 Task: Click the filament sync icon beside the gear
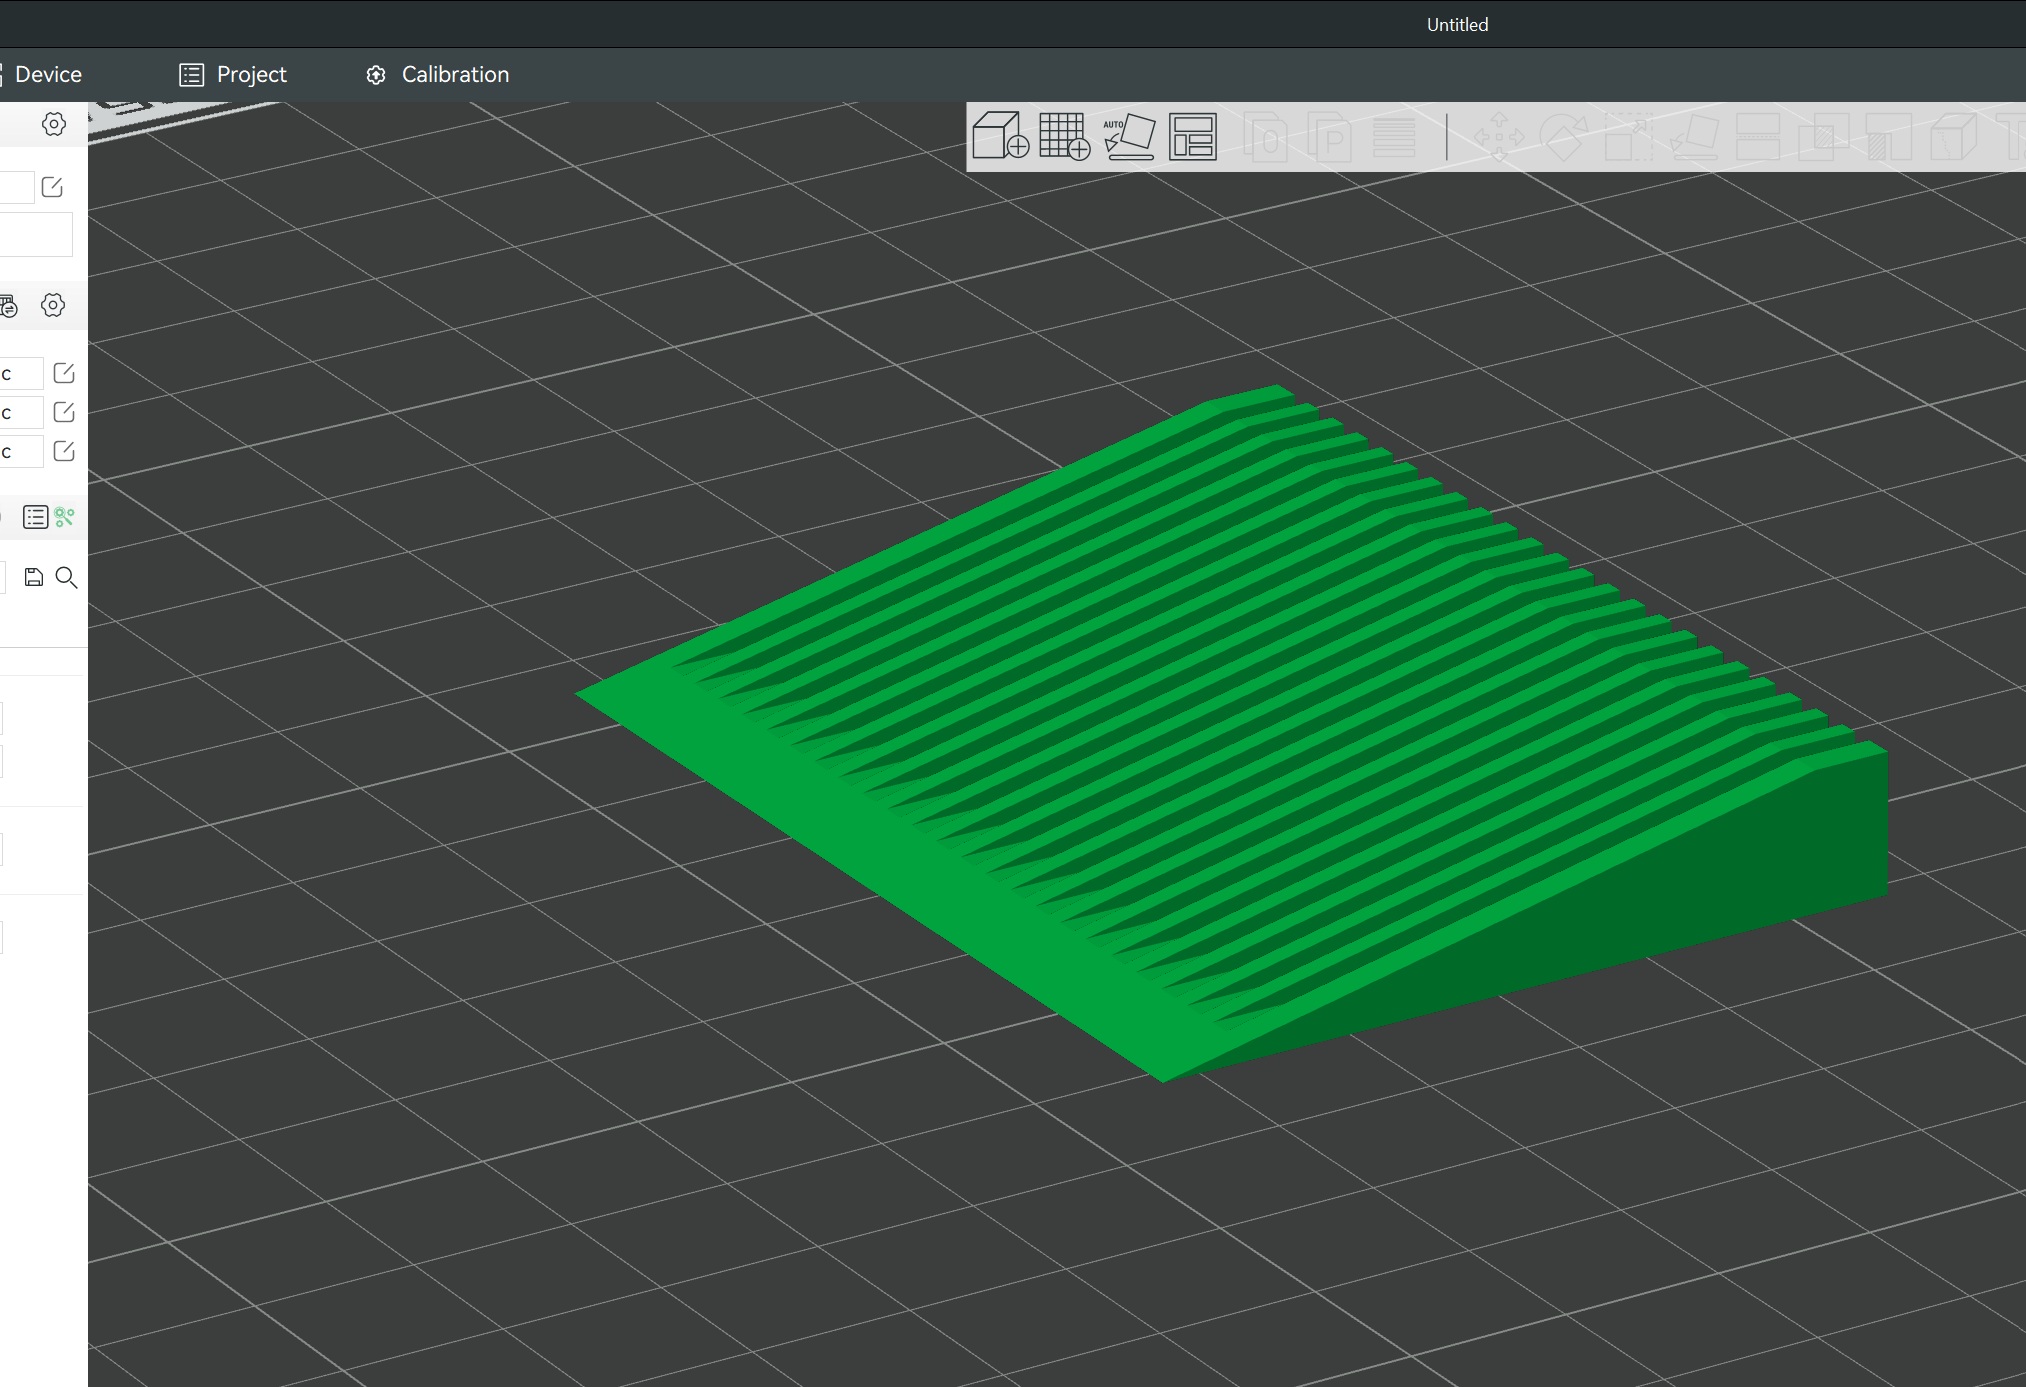pos(9,306)
